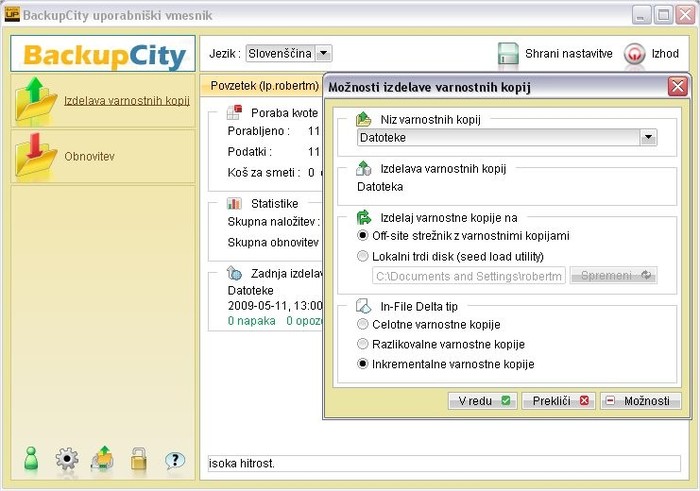The image size is (700, 491).
Task: Click the Možnosti button
Action: click(641, 401)
